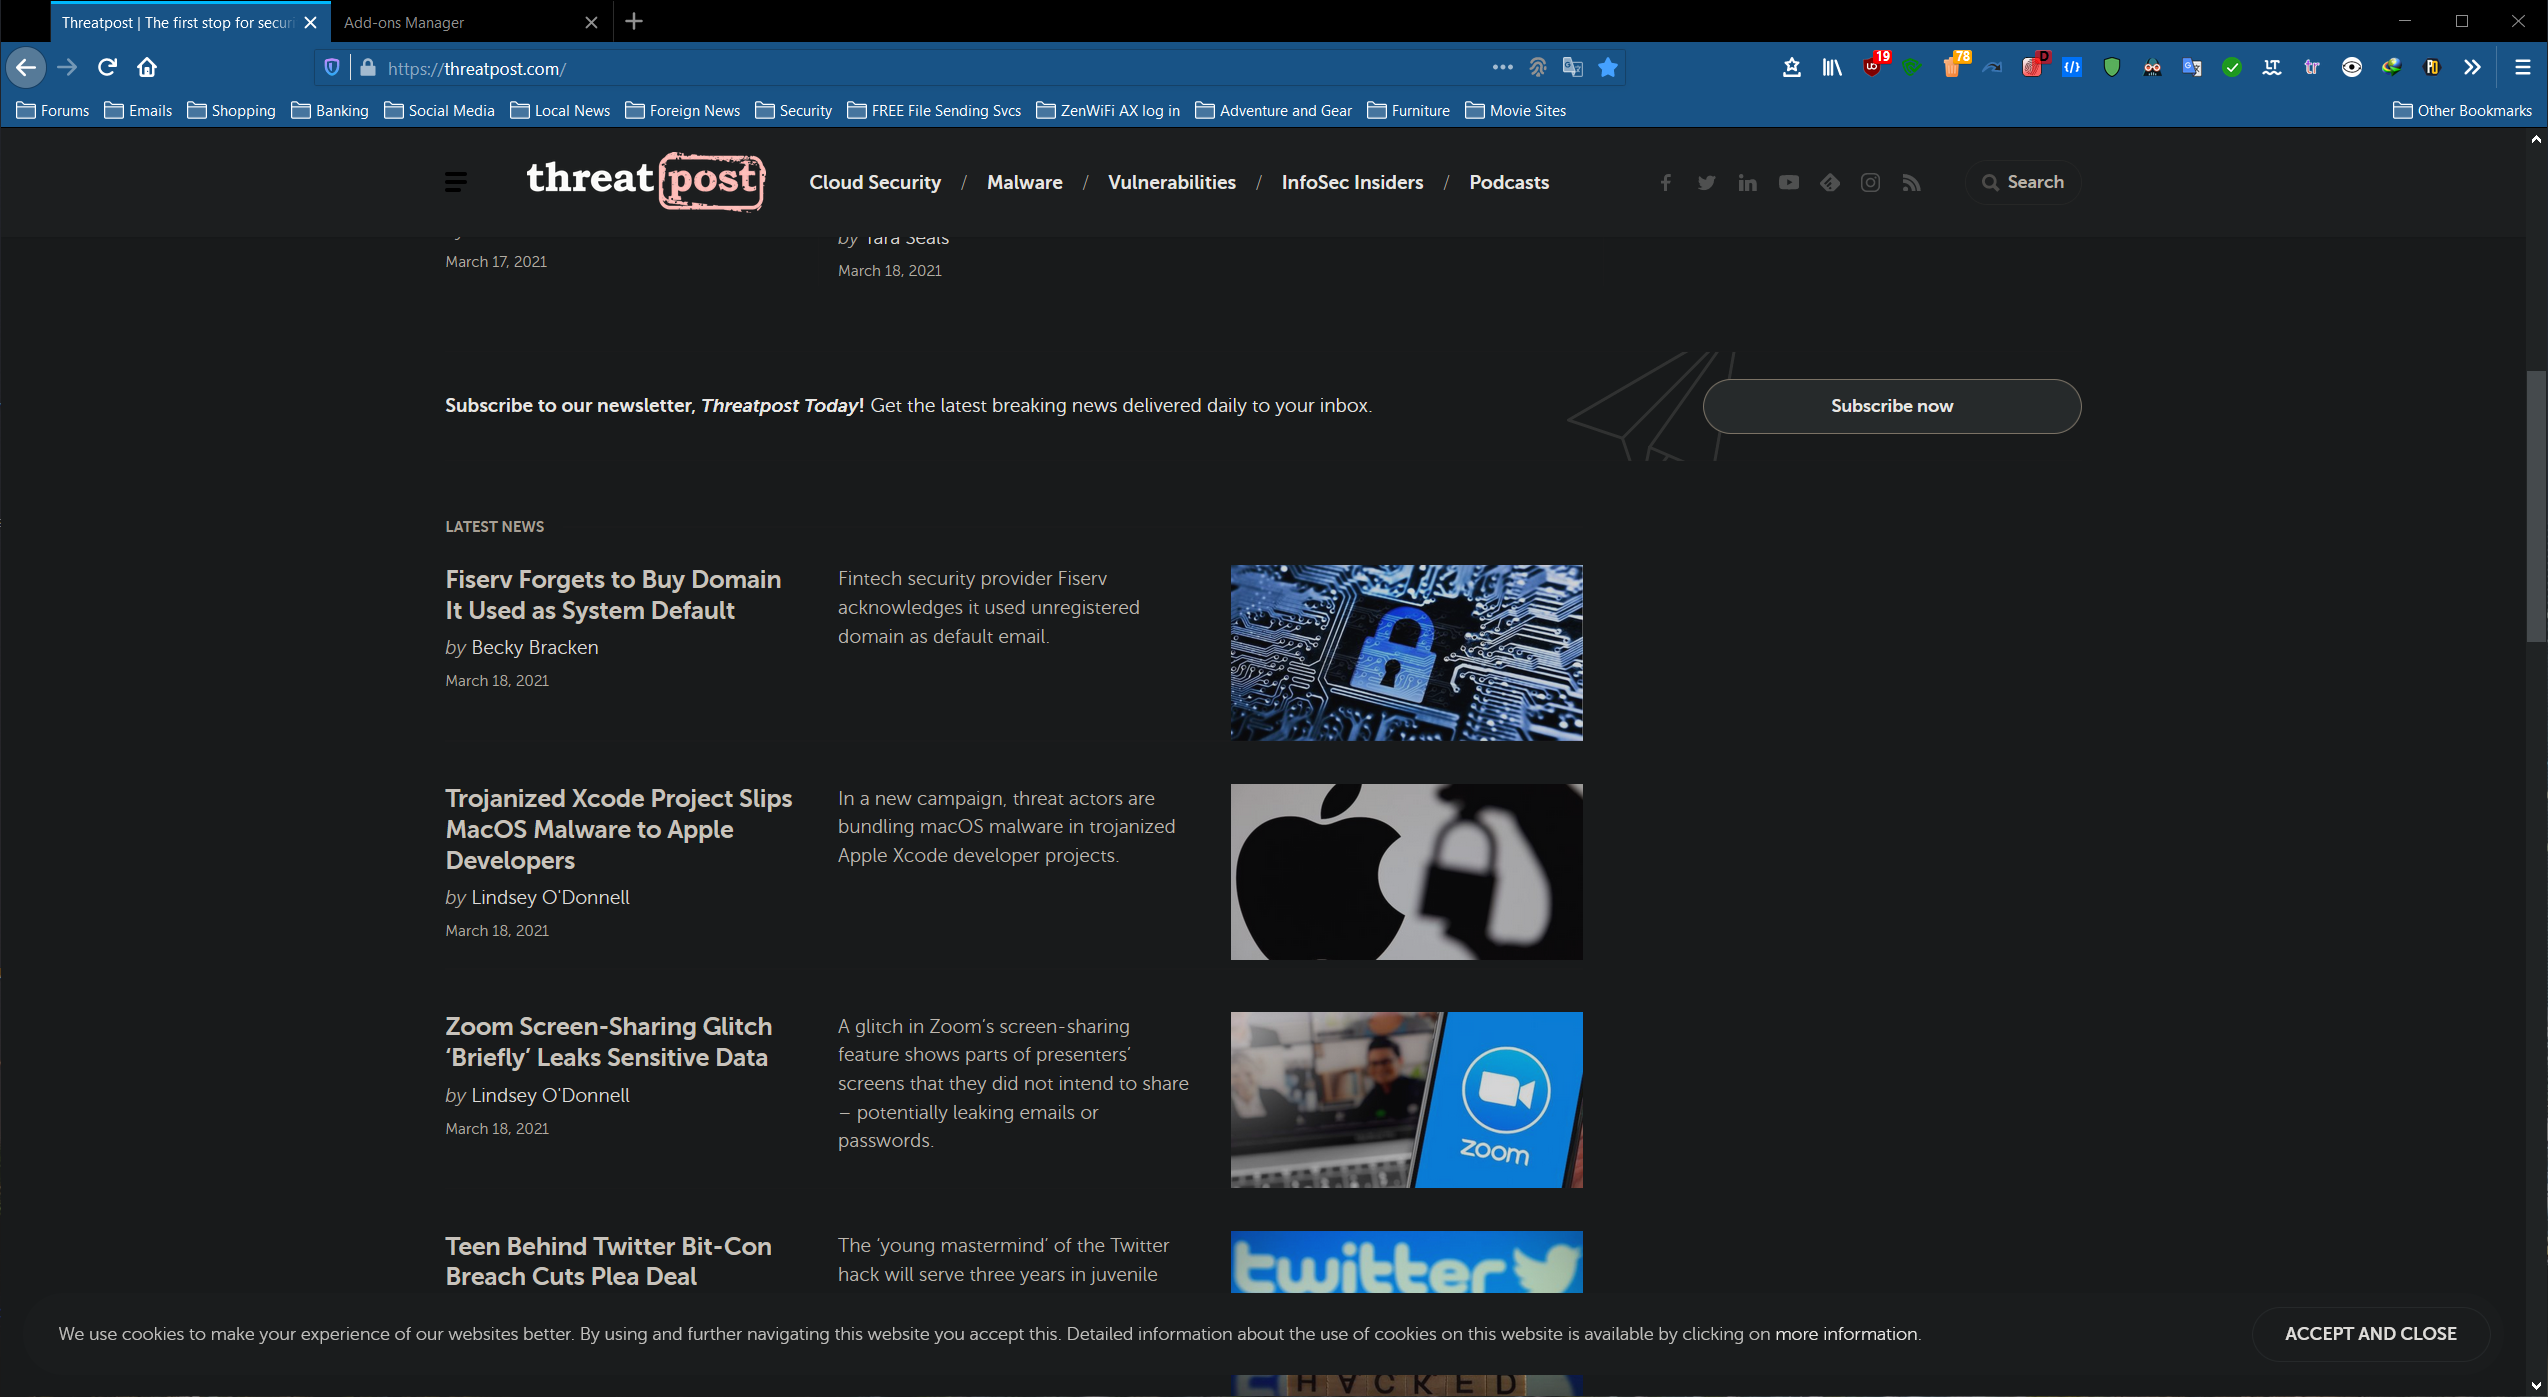
Task: Click the Instagram icon in header
Action: pos(1870,183)
